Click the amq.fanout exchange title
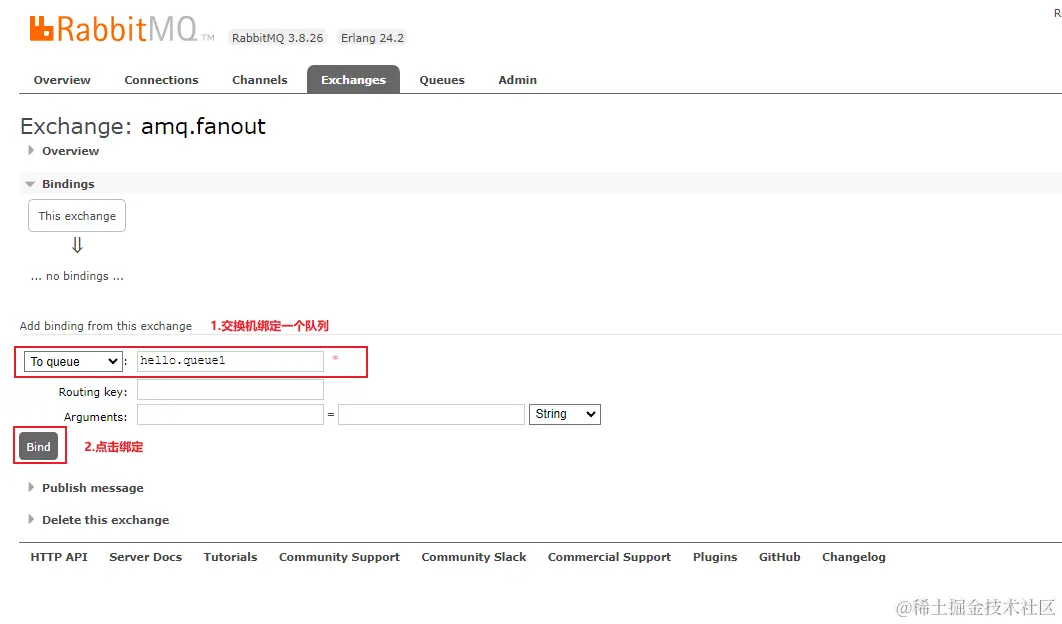Screen dimensions: 1062x624 click(203, 127)
